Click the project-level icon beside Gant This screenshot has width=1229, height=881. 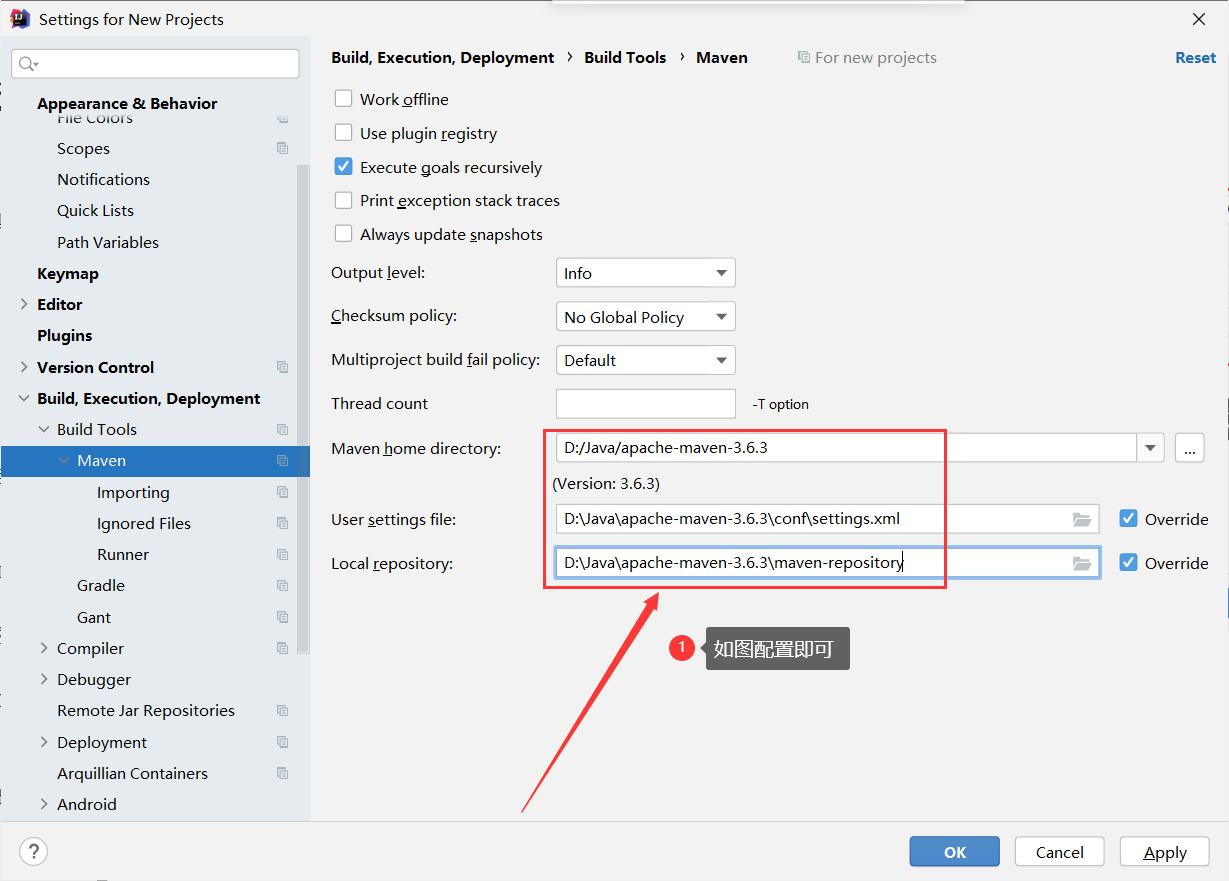point(283,617)
